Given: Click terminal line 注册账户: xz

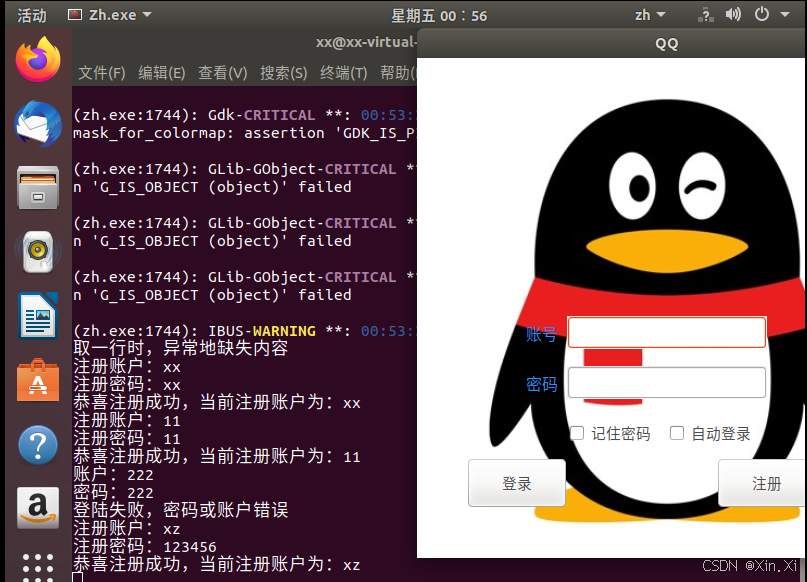Looking at the screenshot, I should (x=127, y=528).
